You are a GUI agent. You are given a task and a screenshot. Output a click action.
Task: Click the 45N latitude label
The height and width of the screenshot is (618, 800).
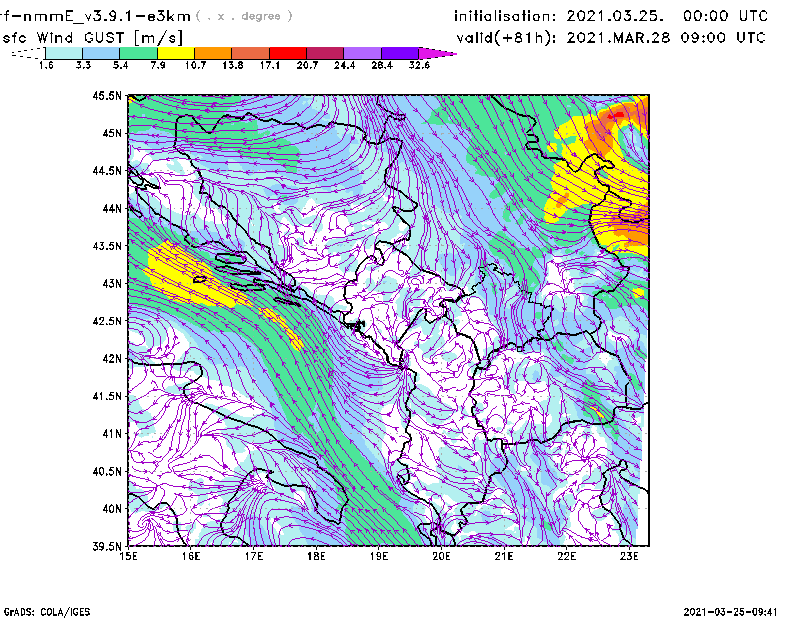click(112, 133)
